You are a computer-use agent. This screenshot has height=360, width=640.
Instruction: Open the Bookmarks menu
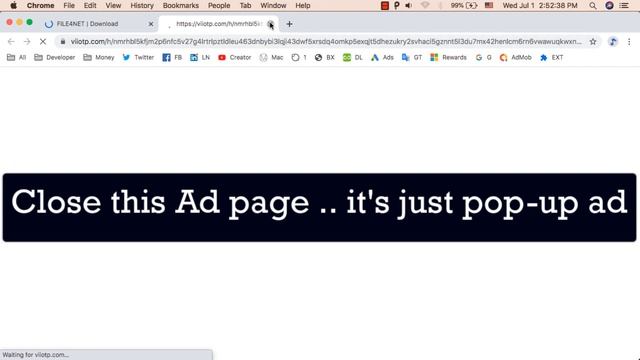pos(180,6)
